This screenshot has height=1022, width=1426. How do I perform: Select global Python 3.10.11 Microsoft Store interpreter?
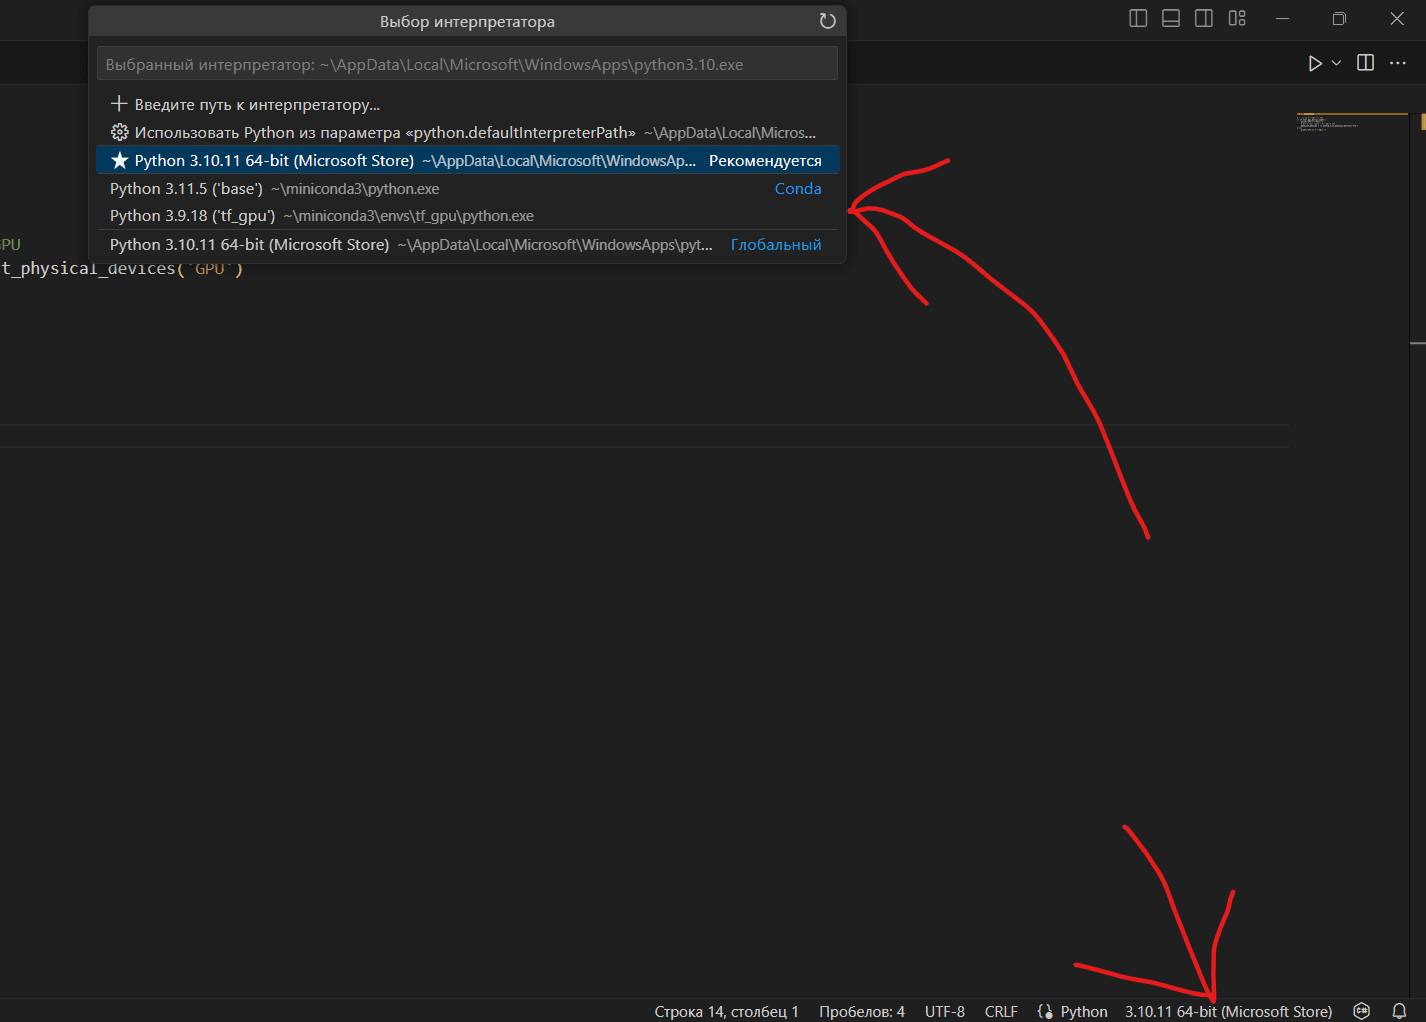coord(468,244)
